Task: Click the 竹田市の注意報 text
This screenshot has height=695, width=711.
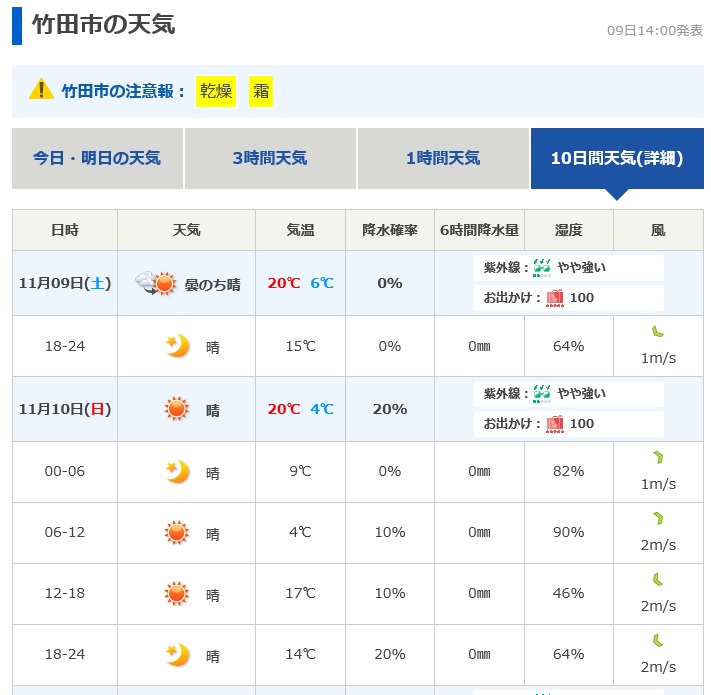Action: coord(123,91)
